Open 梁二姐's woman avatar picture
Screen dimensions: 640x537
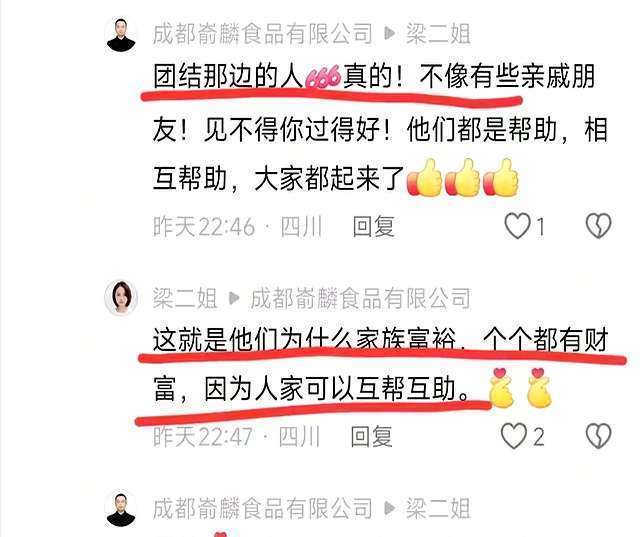tap(121, 297)
